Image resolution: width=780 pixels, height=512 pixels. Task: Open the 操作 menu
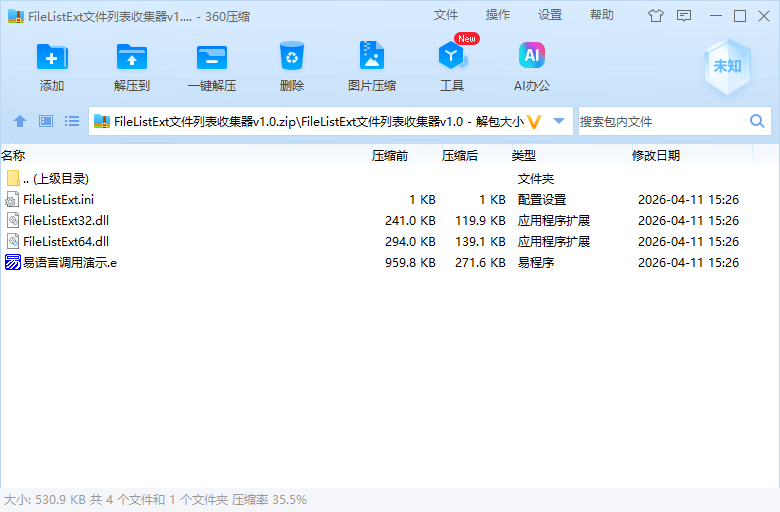497,15
